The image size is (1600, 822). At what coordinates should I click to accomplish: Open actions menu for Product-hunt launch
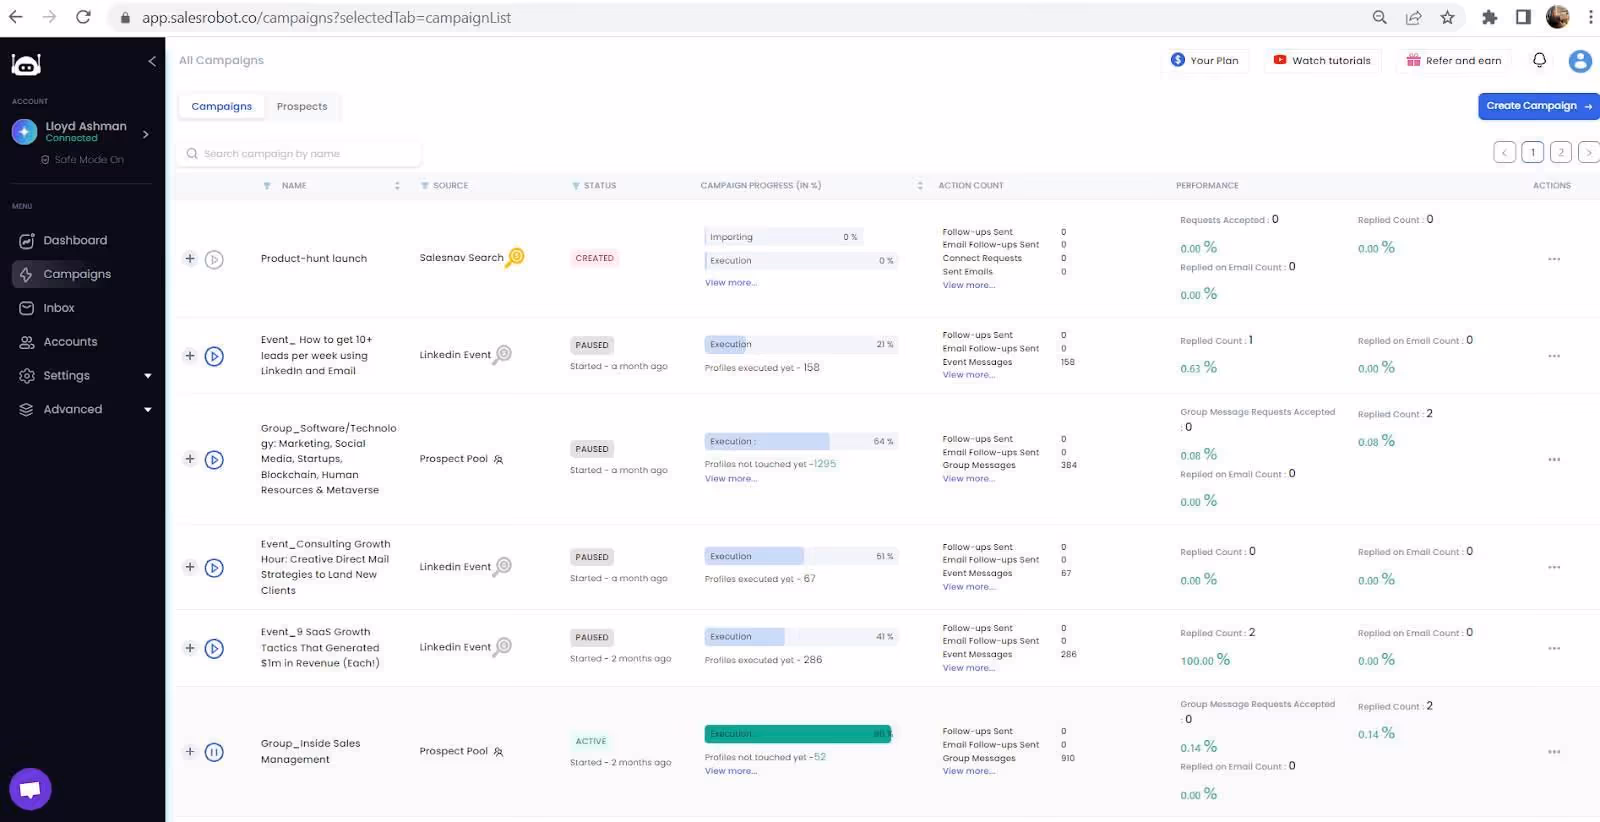(1554, 259)
